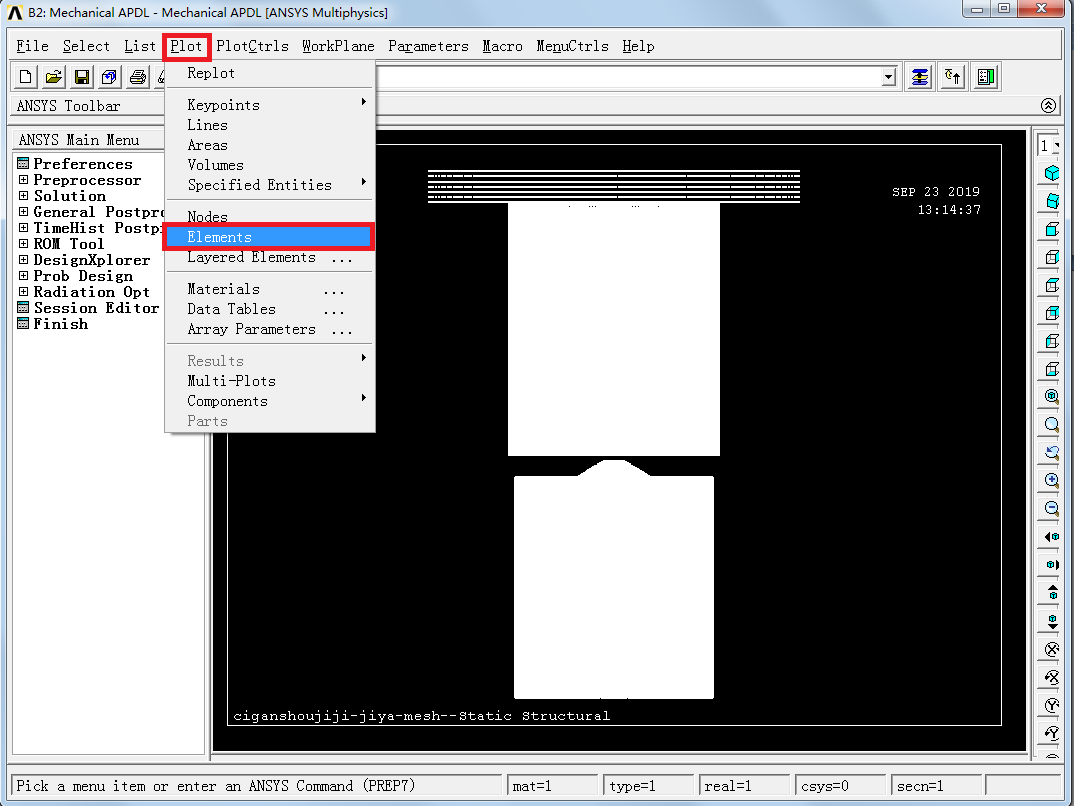
Task: Save the database with floppy icon
Action: click(x=82, y=77)
